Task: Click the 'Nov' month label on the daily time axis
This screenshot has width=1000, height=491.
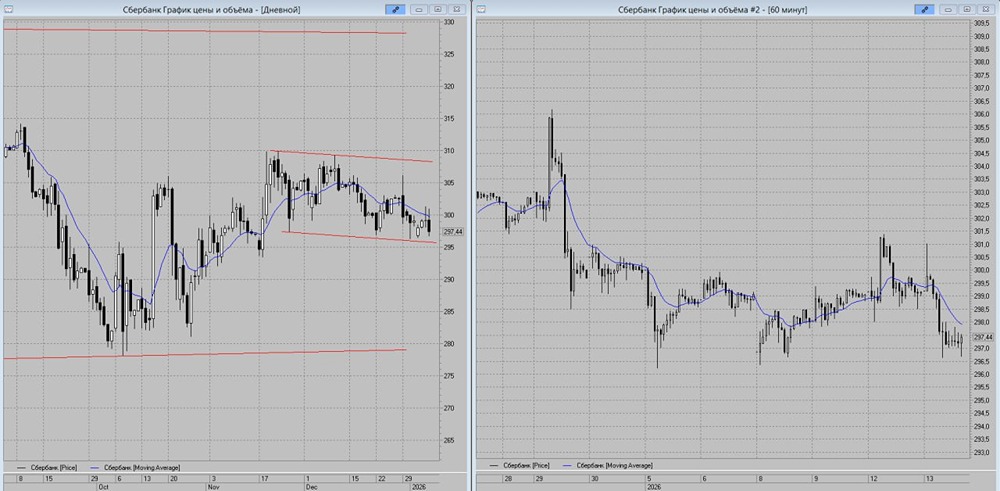Action: (x=212, y=486)
